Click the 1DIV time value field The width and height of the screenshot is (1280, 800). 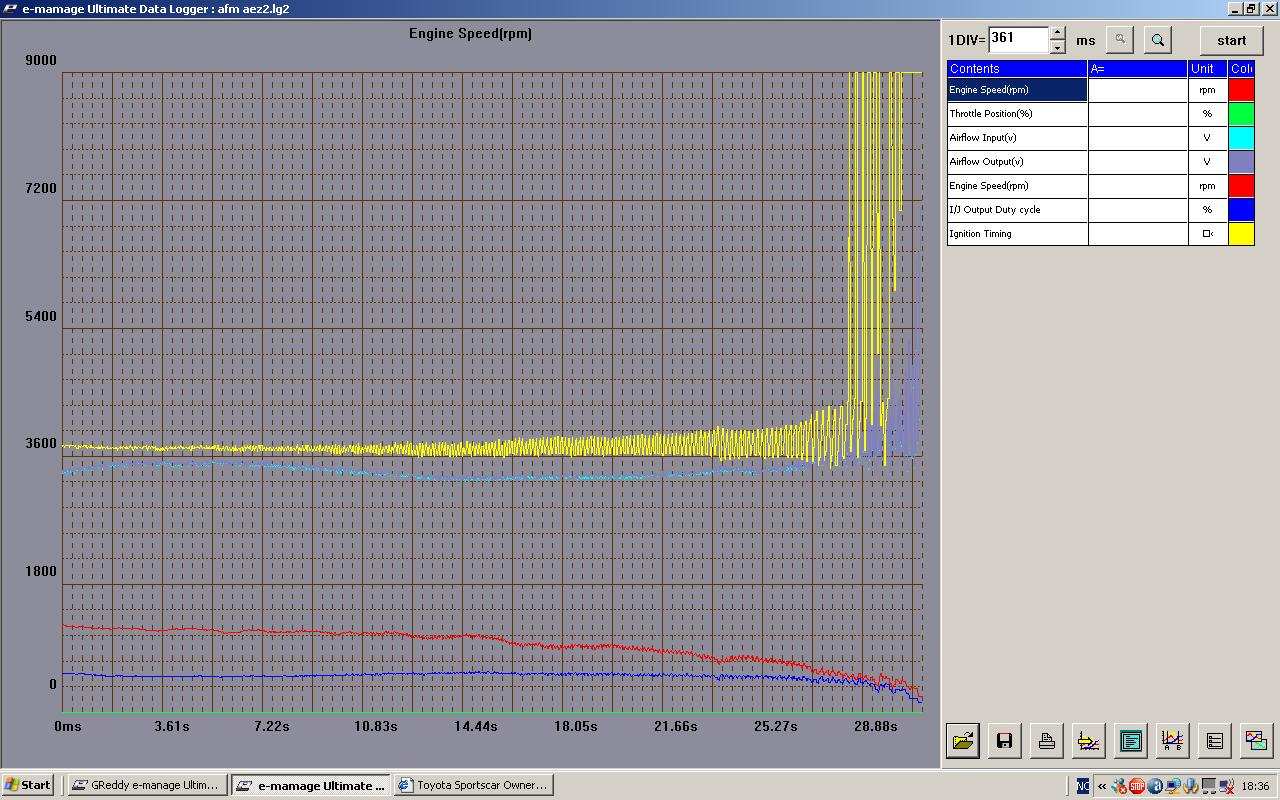[1017, 39]
